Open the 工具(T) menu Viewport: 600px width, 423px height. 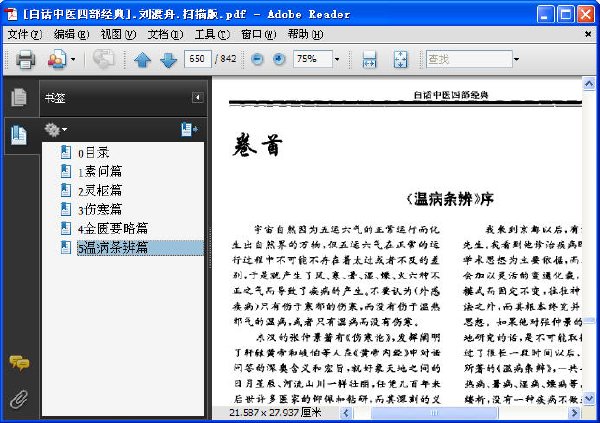(212, 34)
